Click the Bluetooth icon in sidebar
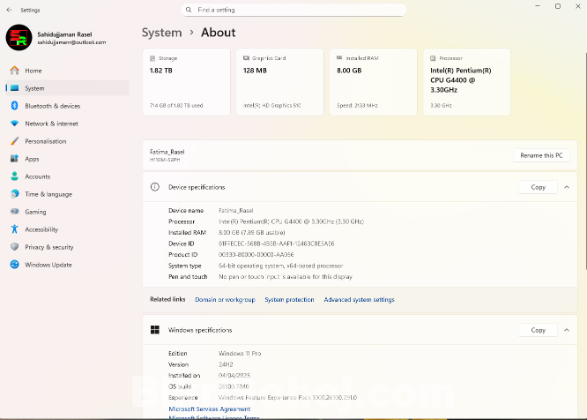587x420 pixels. 15,106
